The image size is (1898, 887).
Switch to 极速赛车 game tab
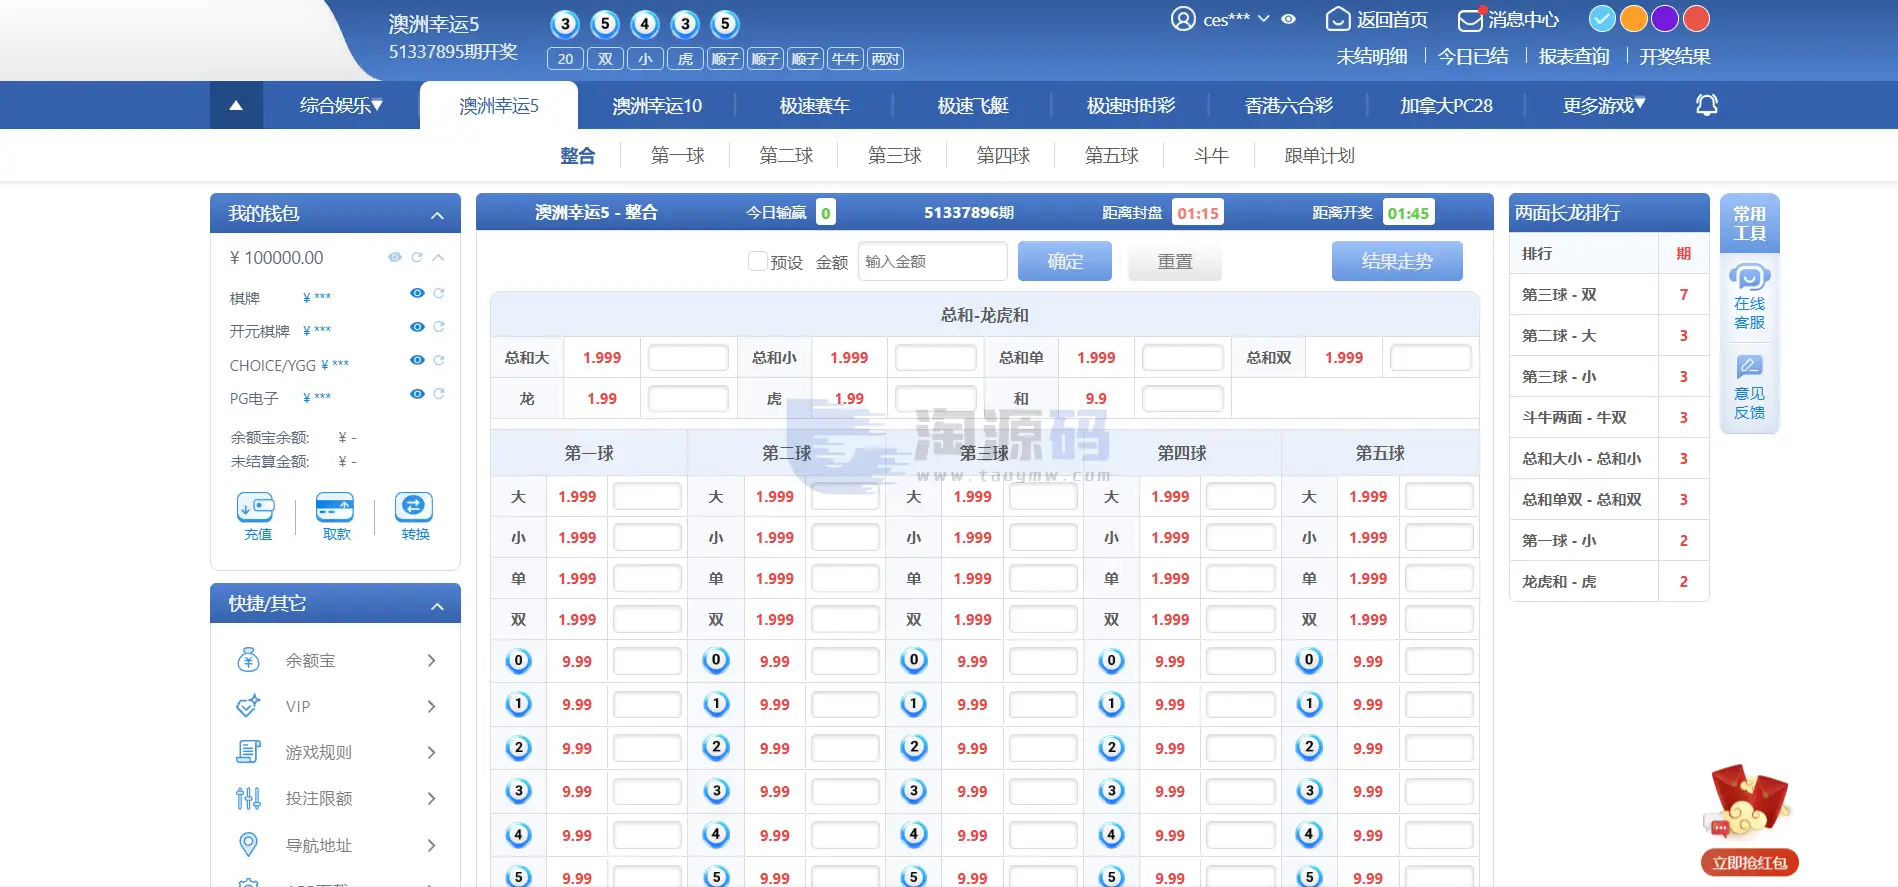815,105
